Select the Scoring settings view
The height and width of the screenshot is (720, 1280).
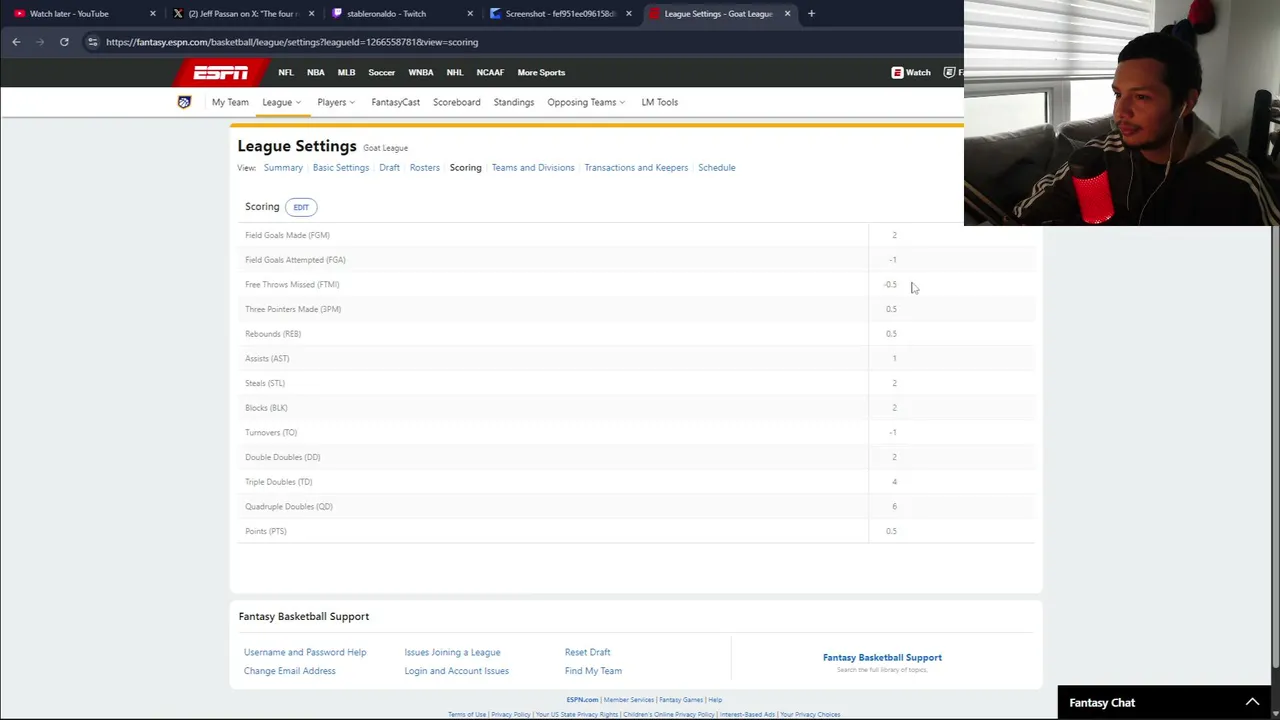[x=465, y=168]
